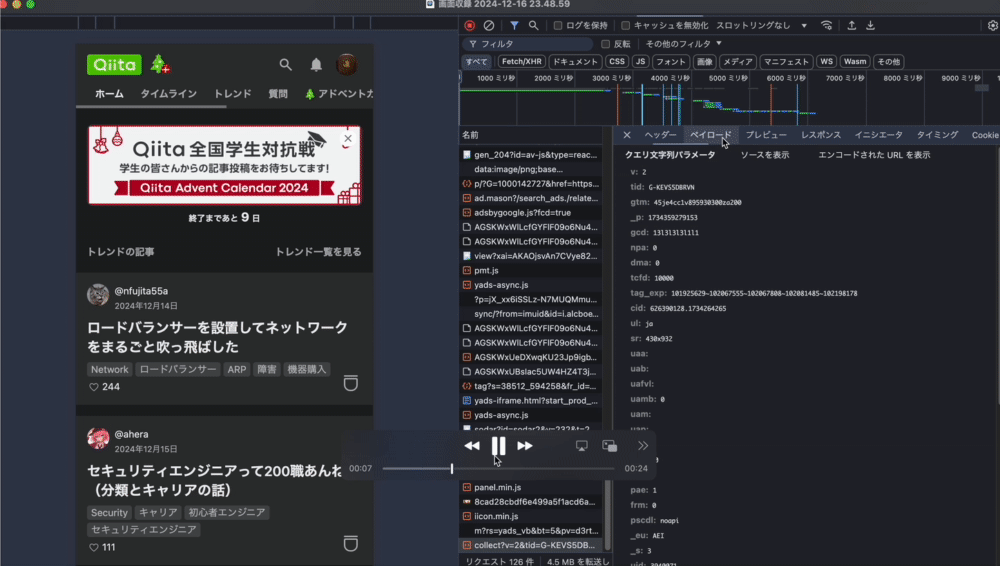Like the article with 111 likes
This screenshot has height=566, width=1000.
coord(94,547)
